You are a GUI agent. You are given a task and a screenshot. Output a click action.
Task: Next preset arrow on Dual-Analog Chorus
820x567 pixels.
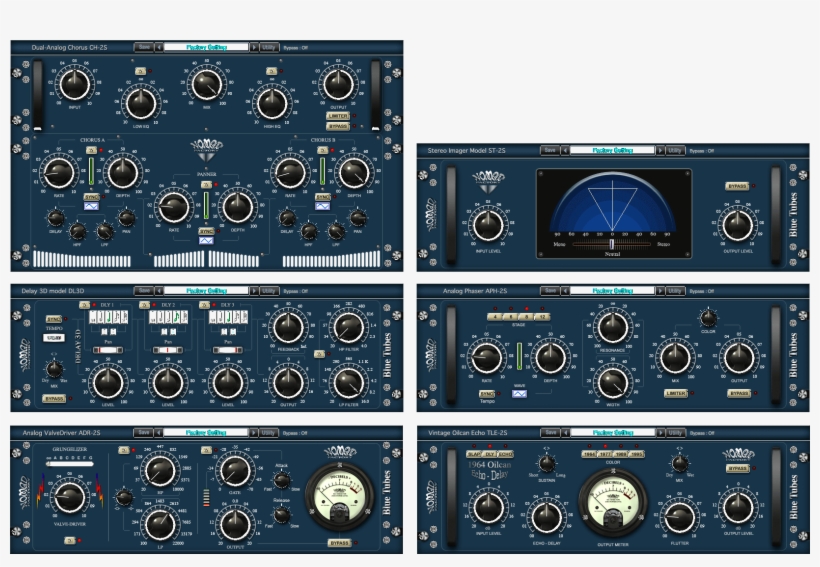[254, 47]
